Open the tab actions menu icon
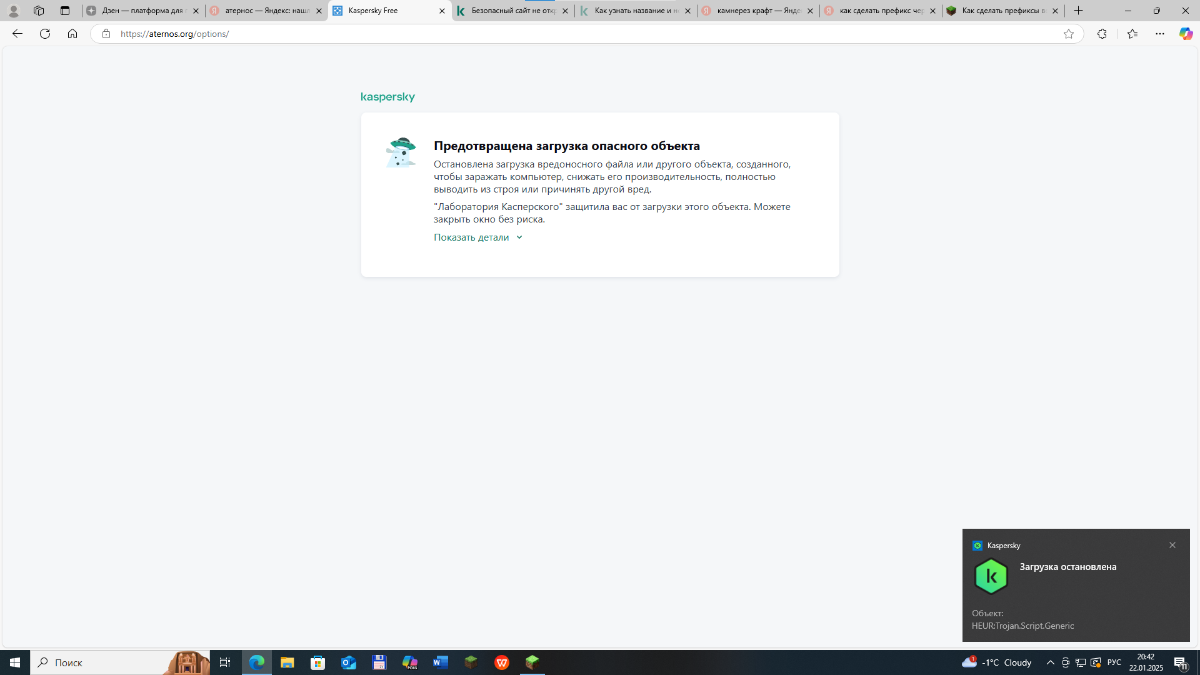This screenshot has width=1200, height=675. pyautogui.click(x=65, y=10)
